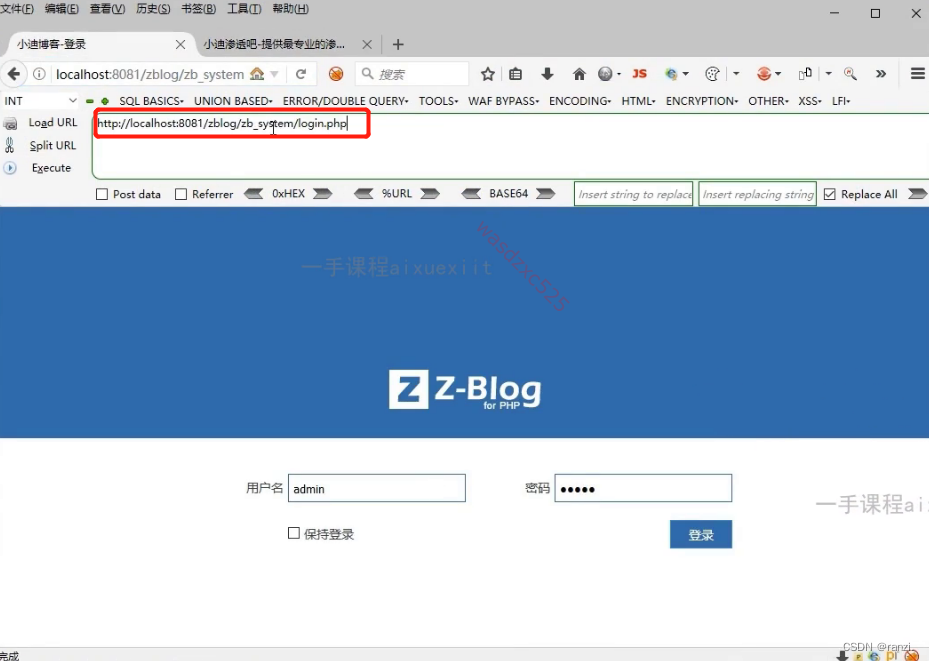
Task: Click right arrow beside BASE64
Action: tap(545, 194)
